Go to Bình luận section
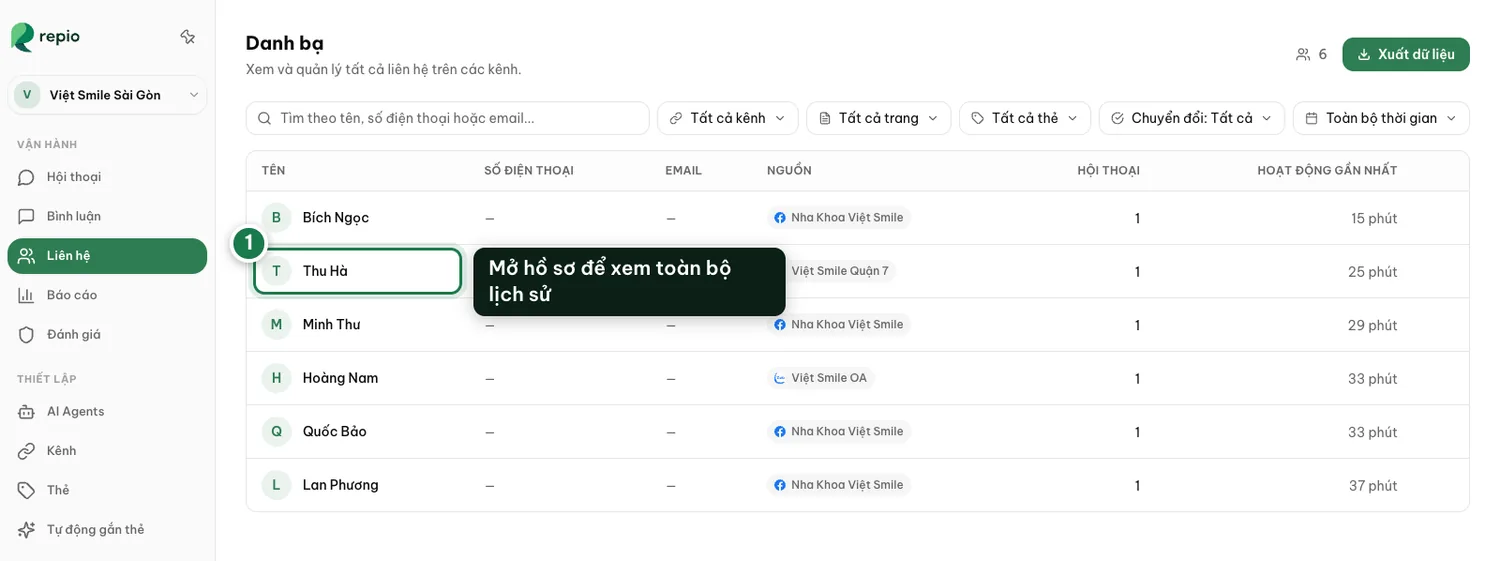The width and height of the screenshot is (1500, 561). [107, 216]
